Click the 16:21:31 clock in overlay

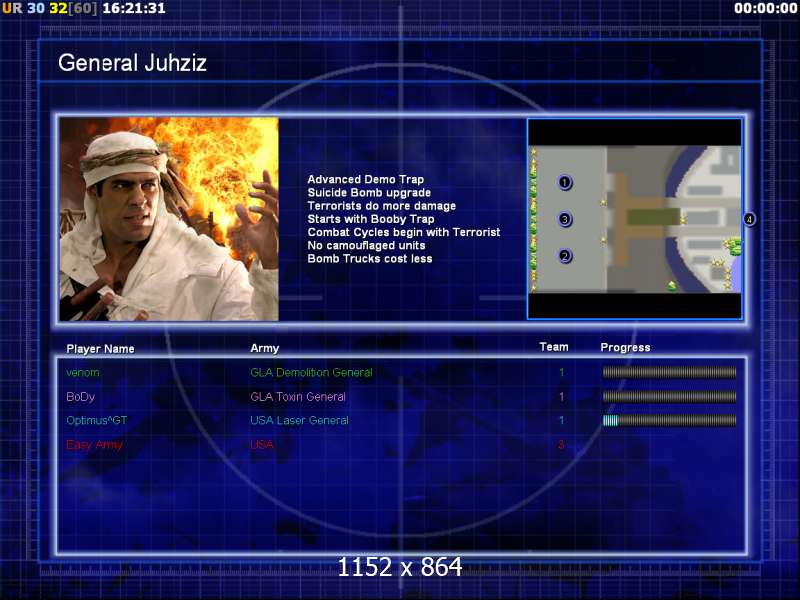(x=134, y=8)
